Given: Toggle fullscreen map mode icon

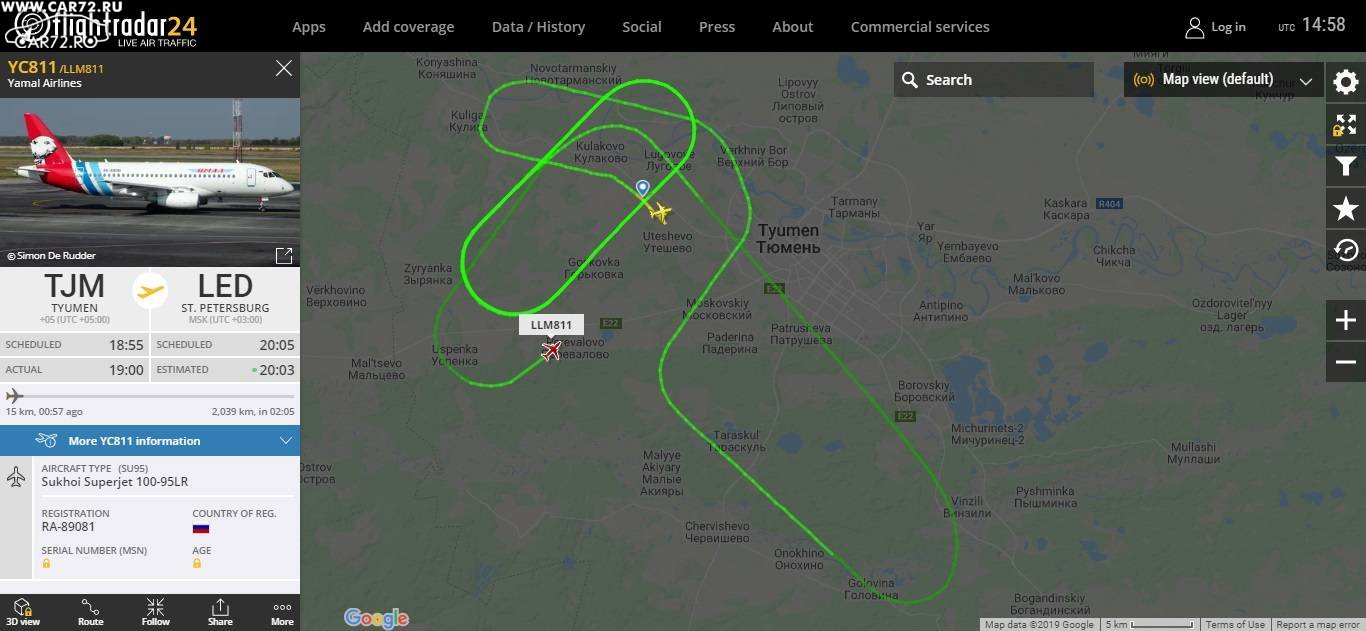Looking at the screenshot, I should tap(1346, 125).
